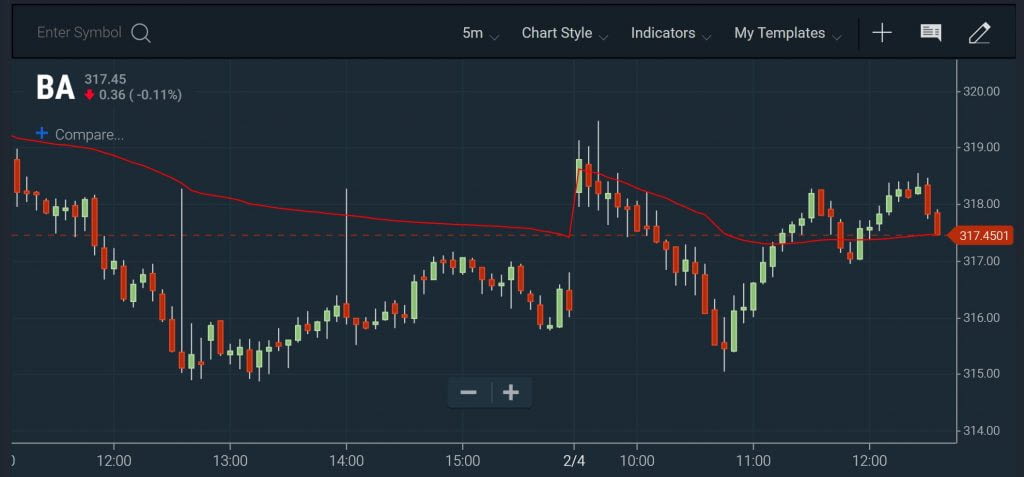Click the BA ticker symbol label
Viewport: 1024px width, 477px height.
pyautogui.click(x=56, y=88)
